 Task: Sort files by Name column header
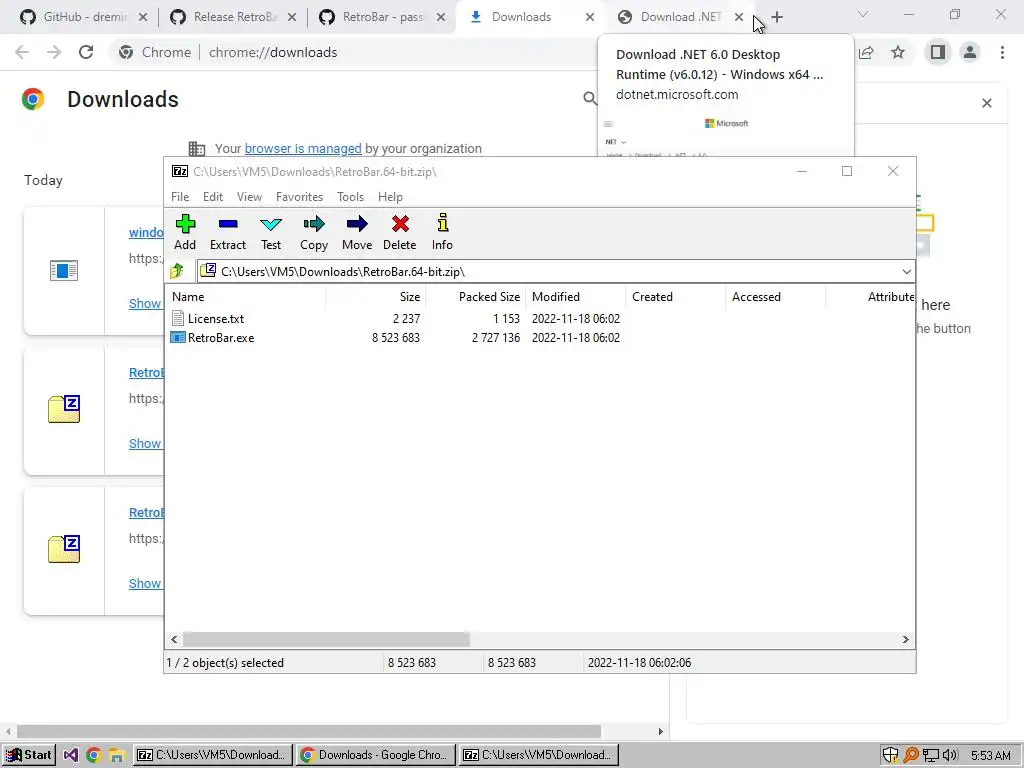point(246,296)
